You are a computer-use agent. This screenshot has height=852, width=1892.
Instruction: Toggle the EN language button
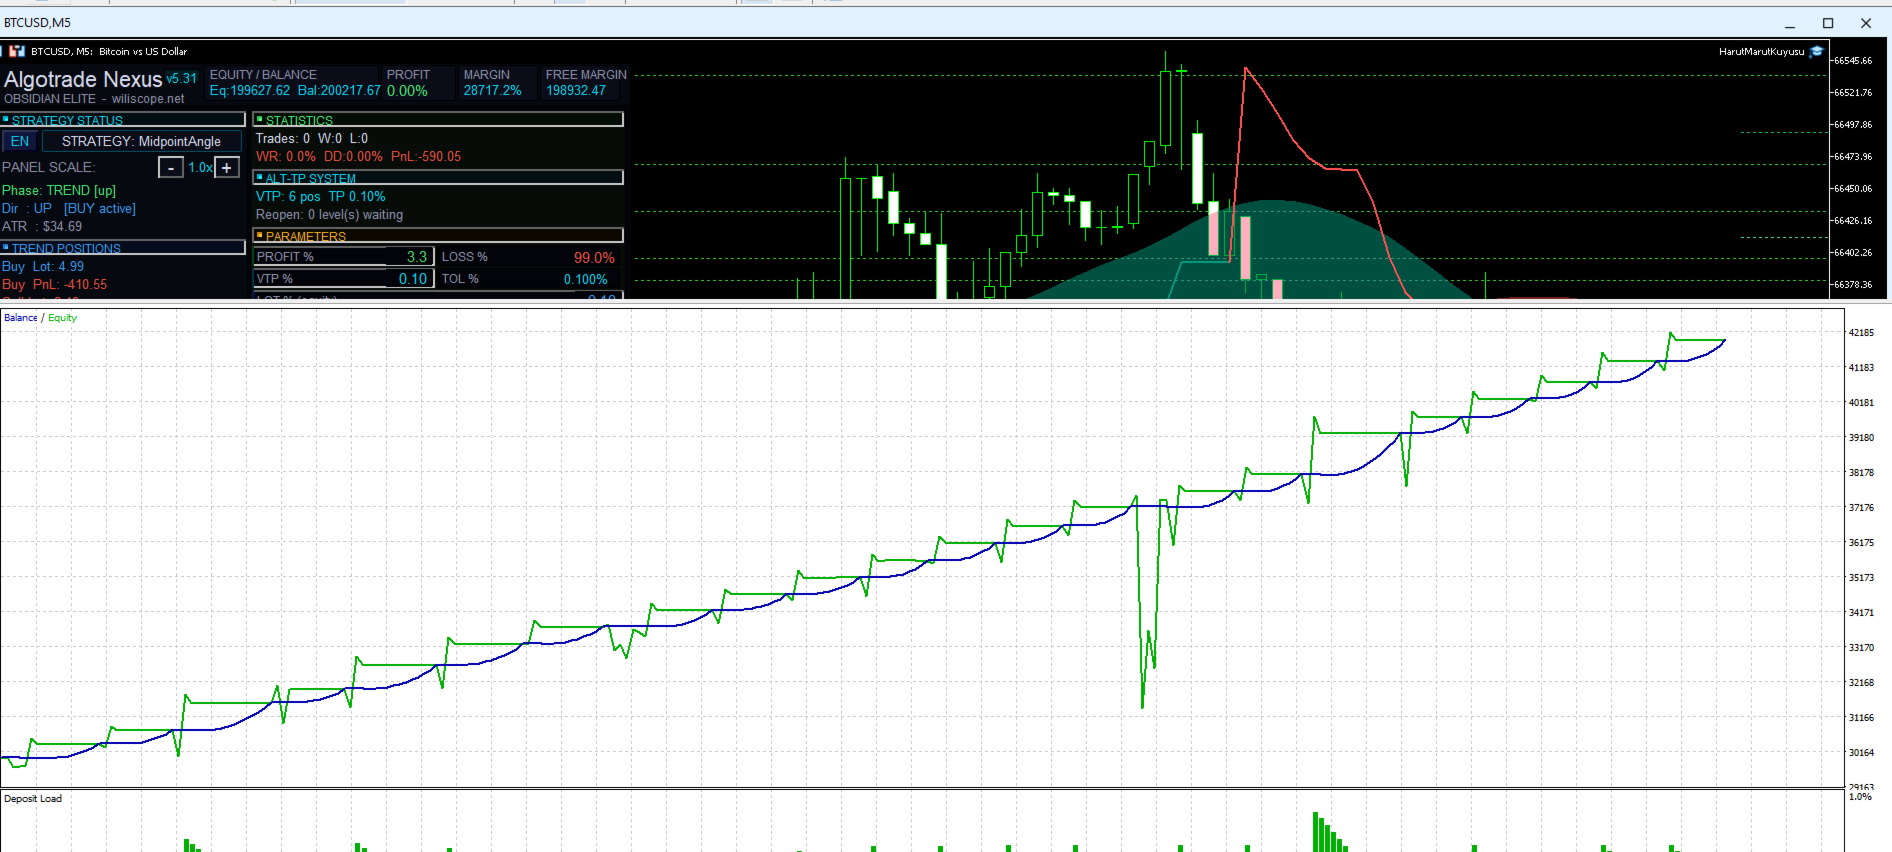20,142
